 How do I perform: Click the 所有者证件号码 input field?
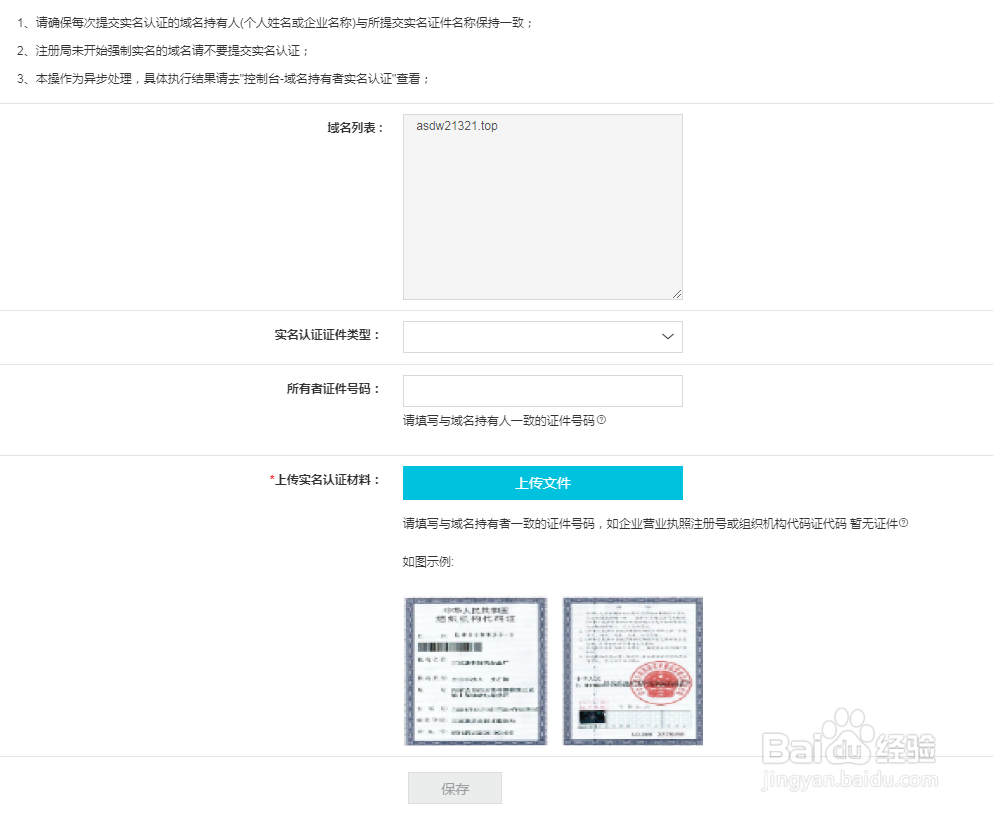coord(542,390)
